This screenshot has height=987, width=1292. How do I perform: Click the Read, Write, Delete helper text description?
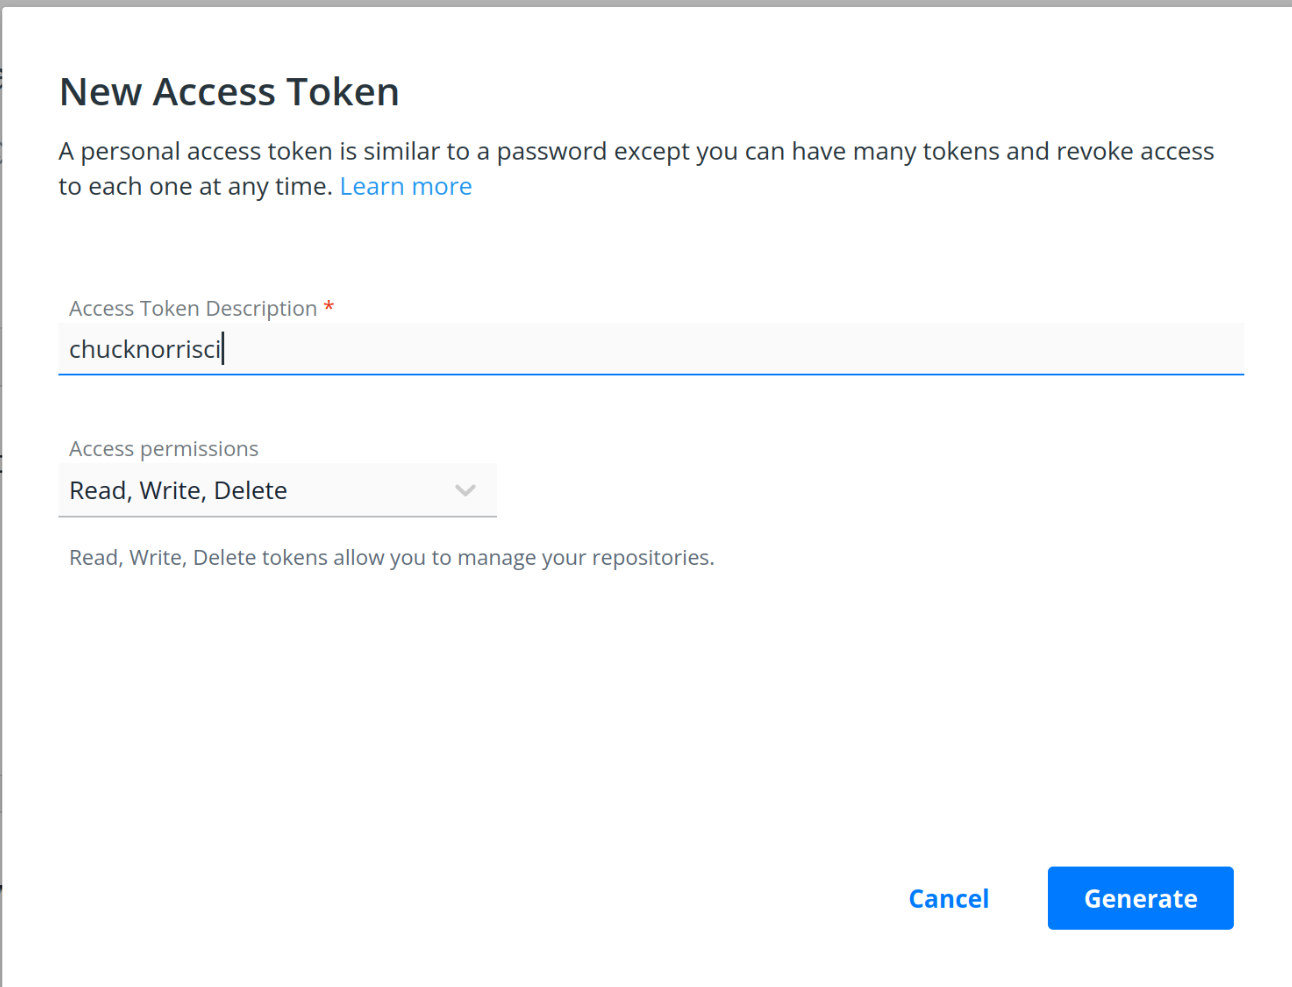pos(391,557)
